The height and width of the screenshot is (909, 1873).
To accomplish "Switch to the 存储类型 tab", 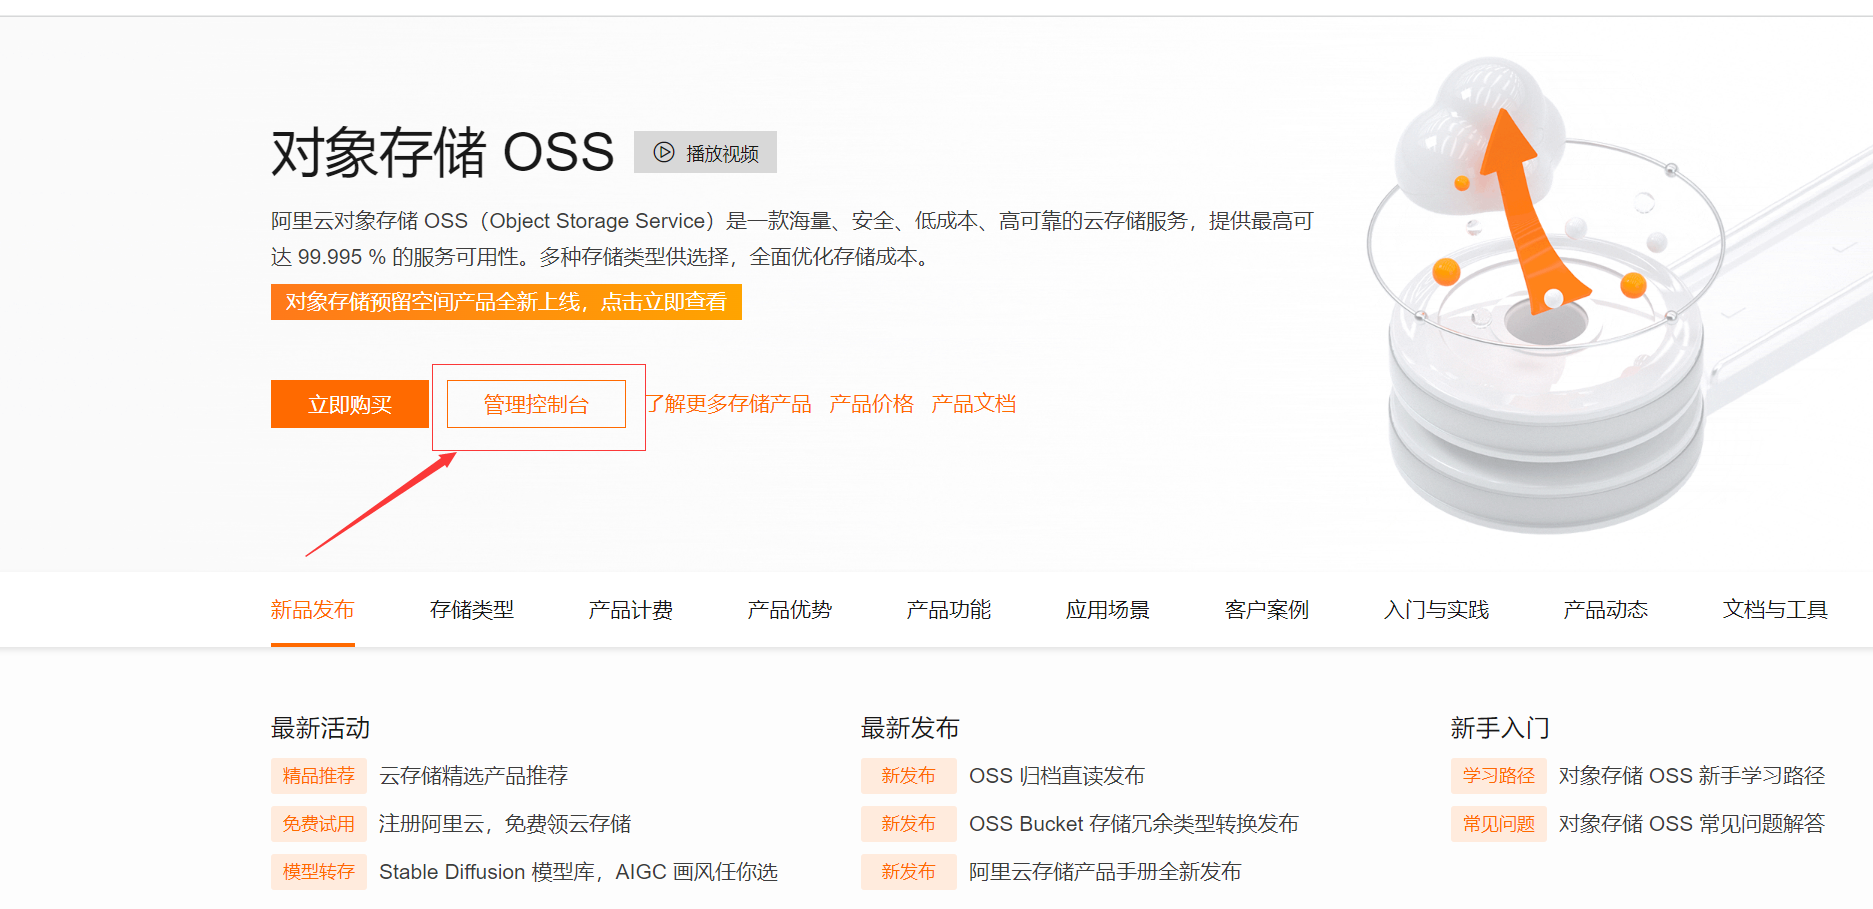I will coord(473,609).
